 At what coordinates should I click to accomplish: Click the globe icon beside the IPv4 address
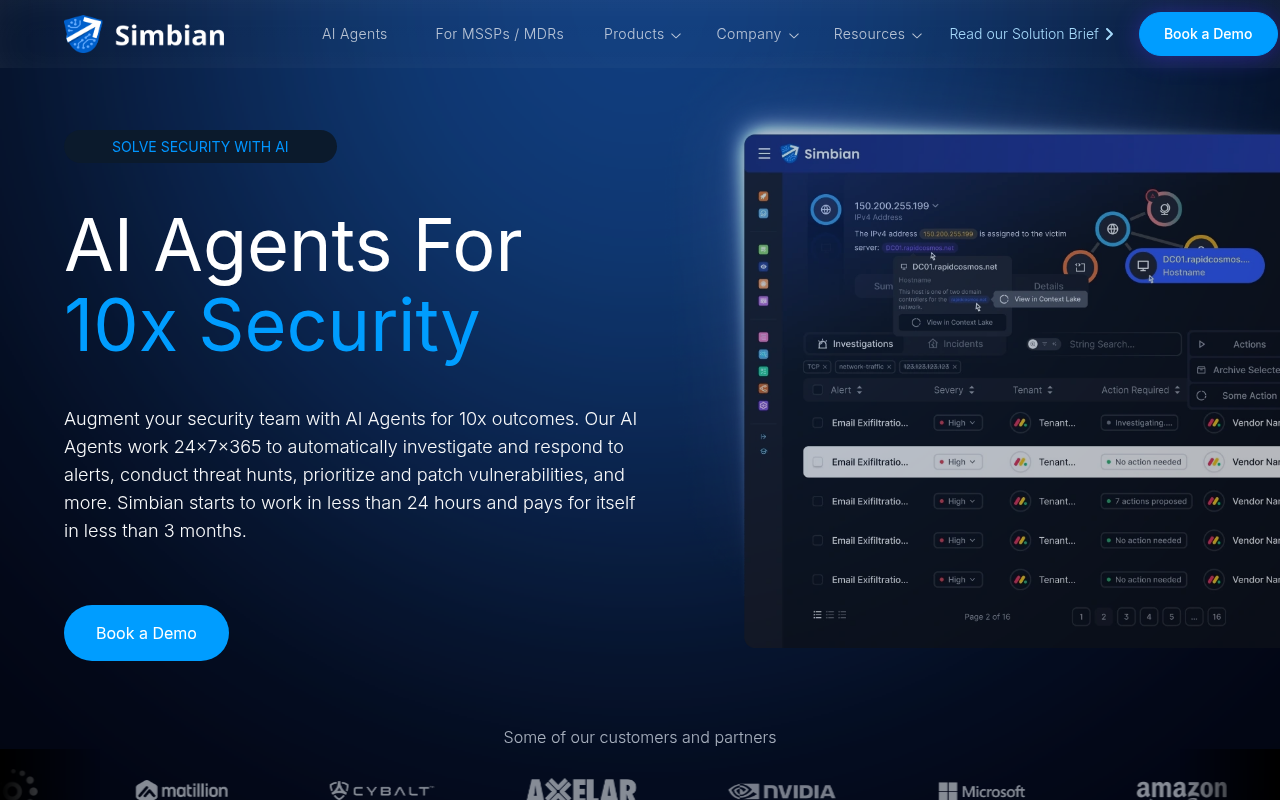pyautogui.click(x=825, y=210)
